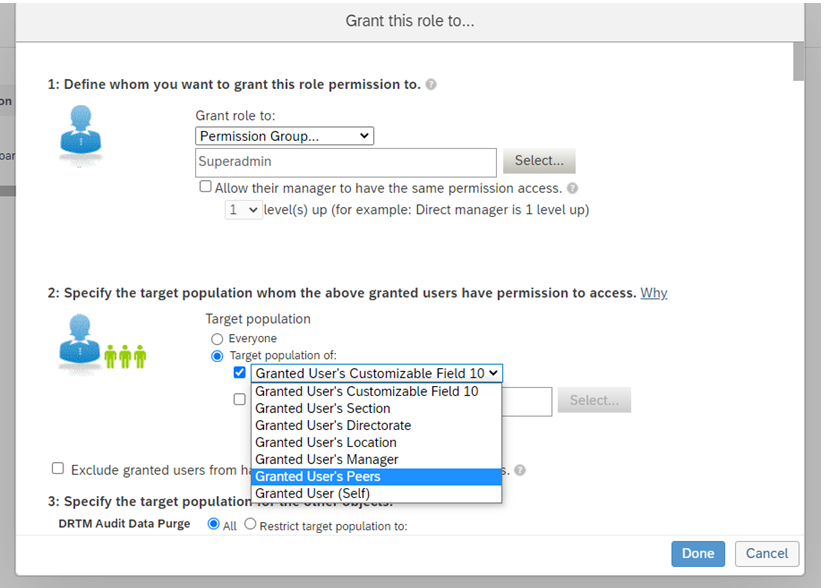This screenshot has height=588, width=826.
Task: Click help icon beside step 1 heading
Action: (431, 84)
